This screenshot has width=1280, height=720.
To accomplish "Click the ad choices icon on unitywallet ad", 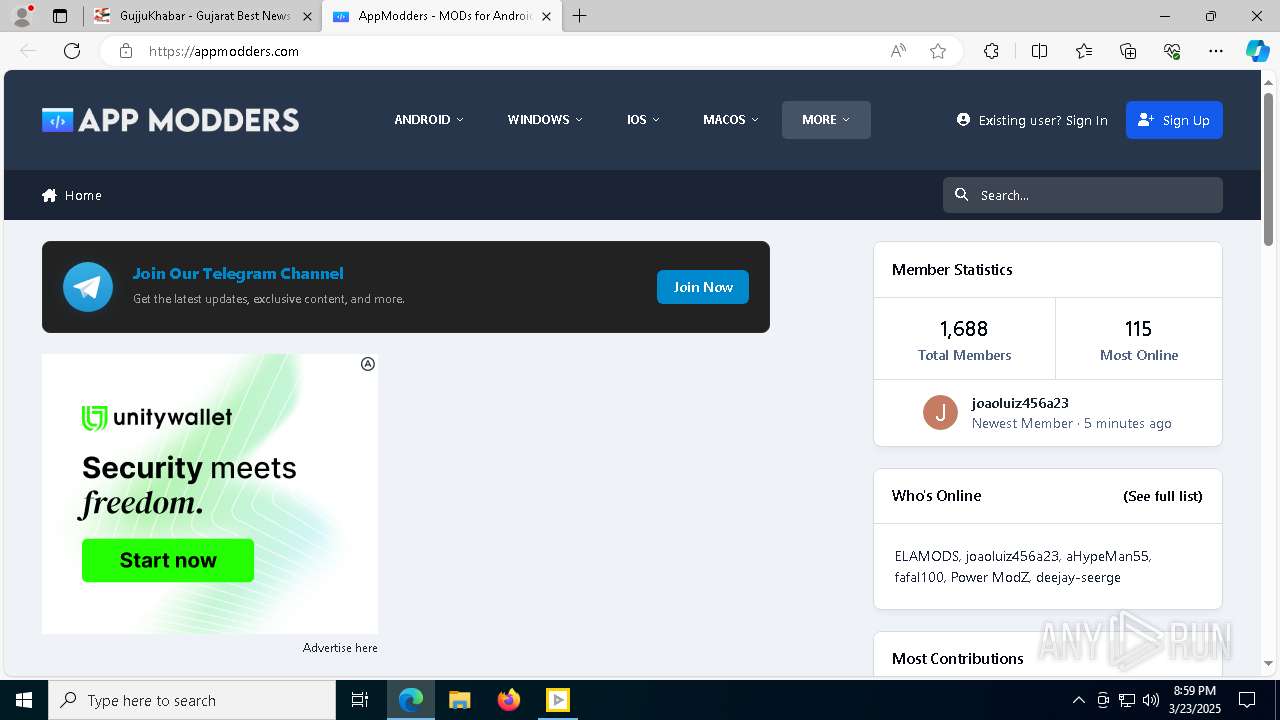I will (368, 364).
